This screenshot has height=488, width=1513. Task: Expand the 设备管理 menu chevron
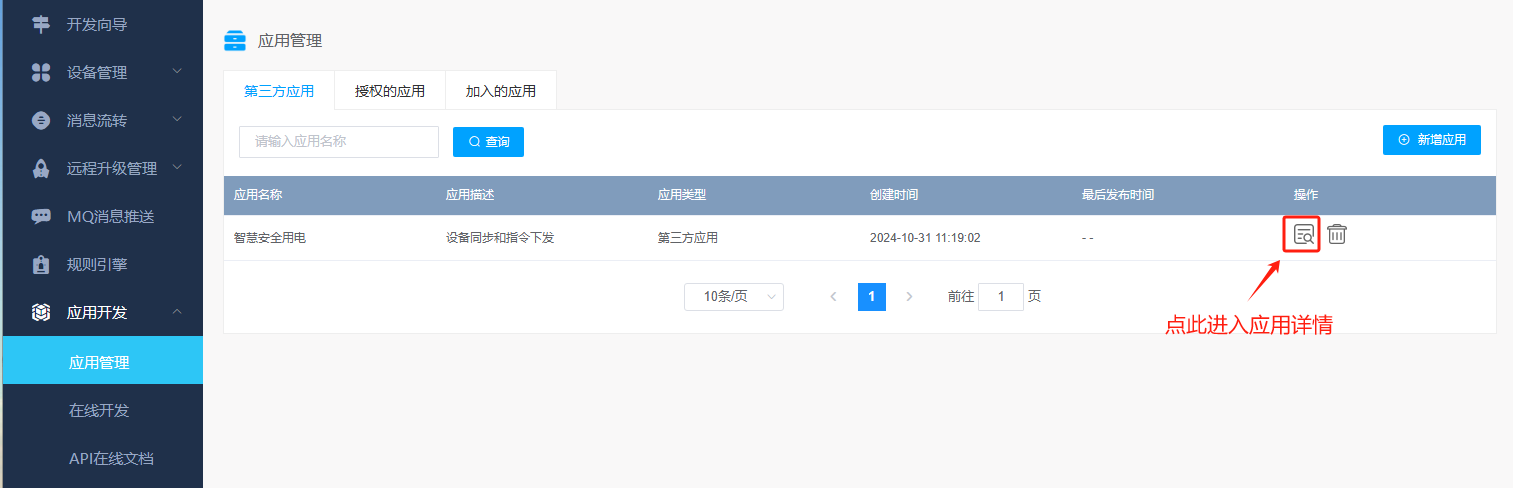click(x=177, y=71)
